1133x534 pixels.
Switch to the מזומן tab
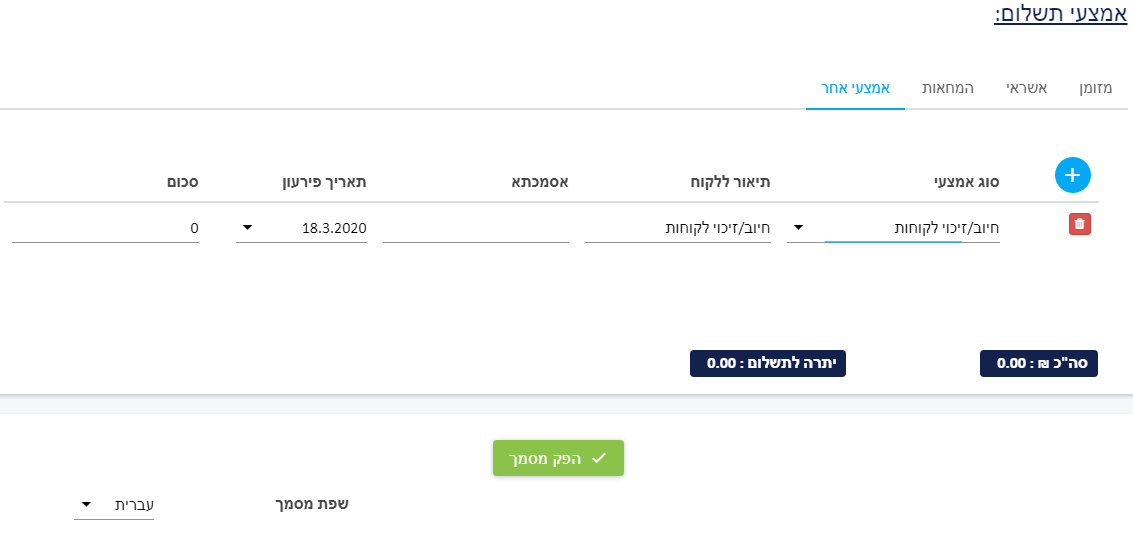1095,89
